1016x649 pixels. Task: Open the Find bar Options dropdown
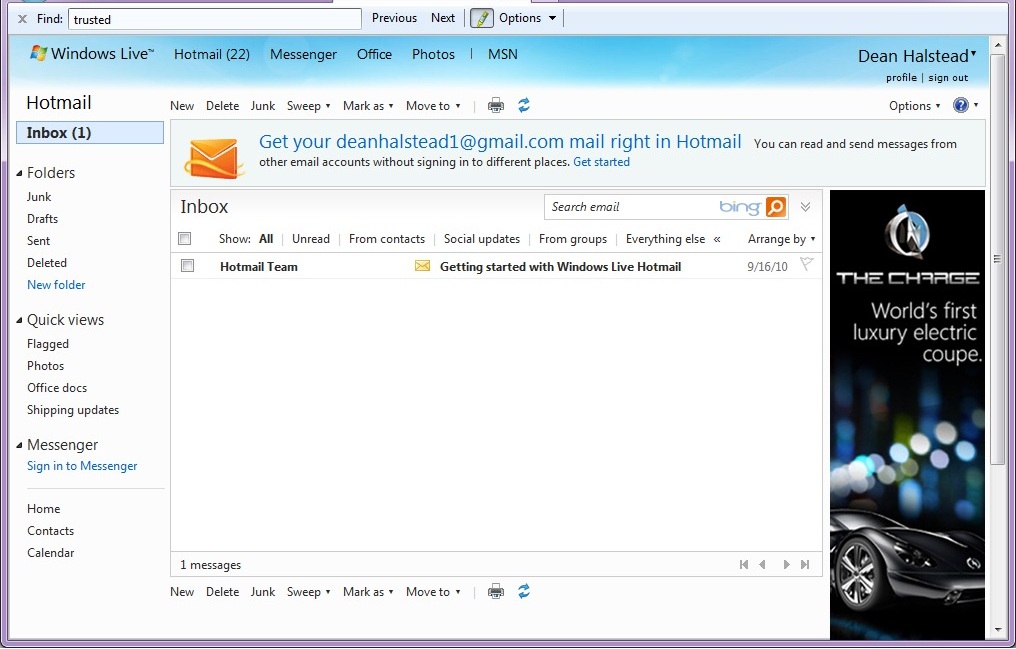click(527, 18)
